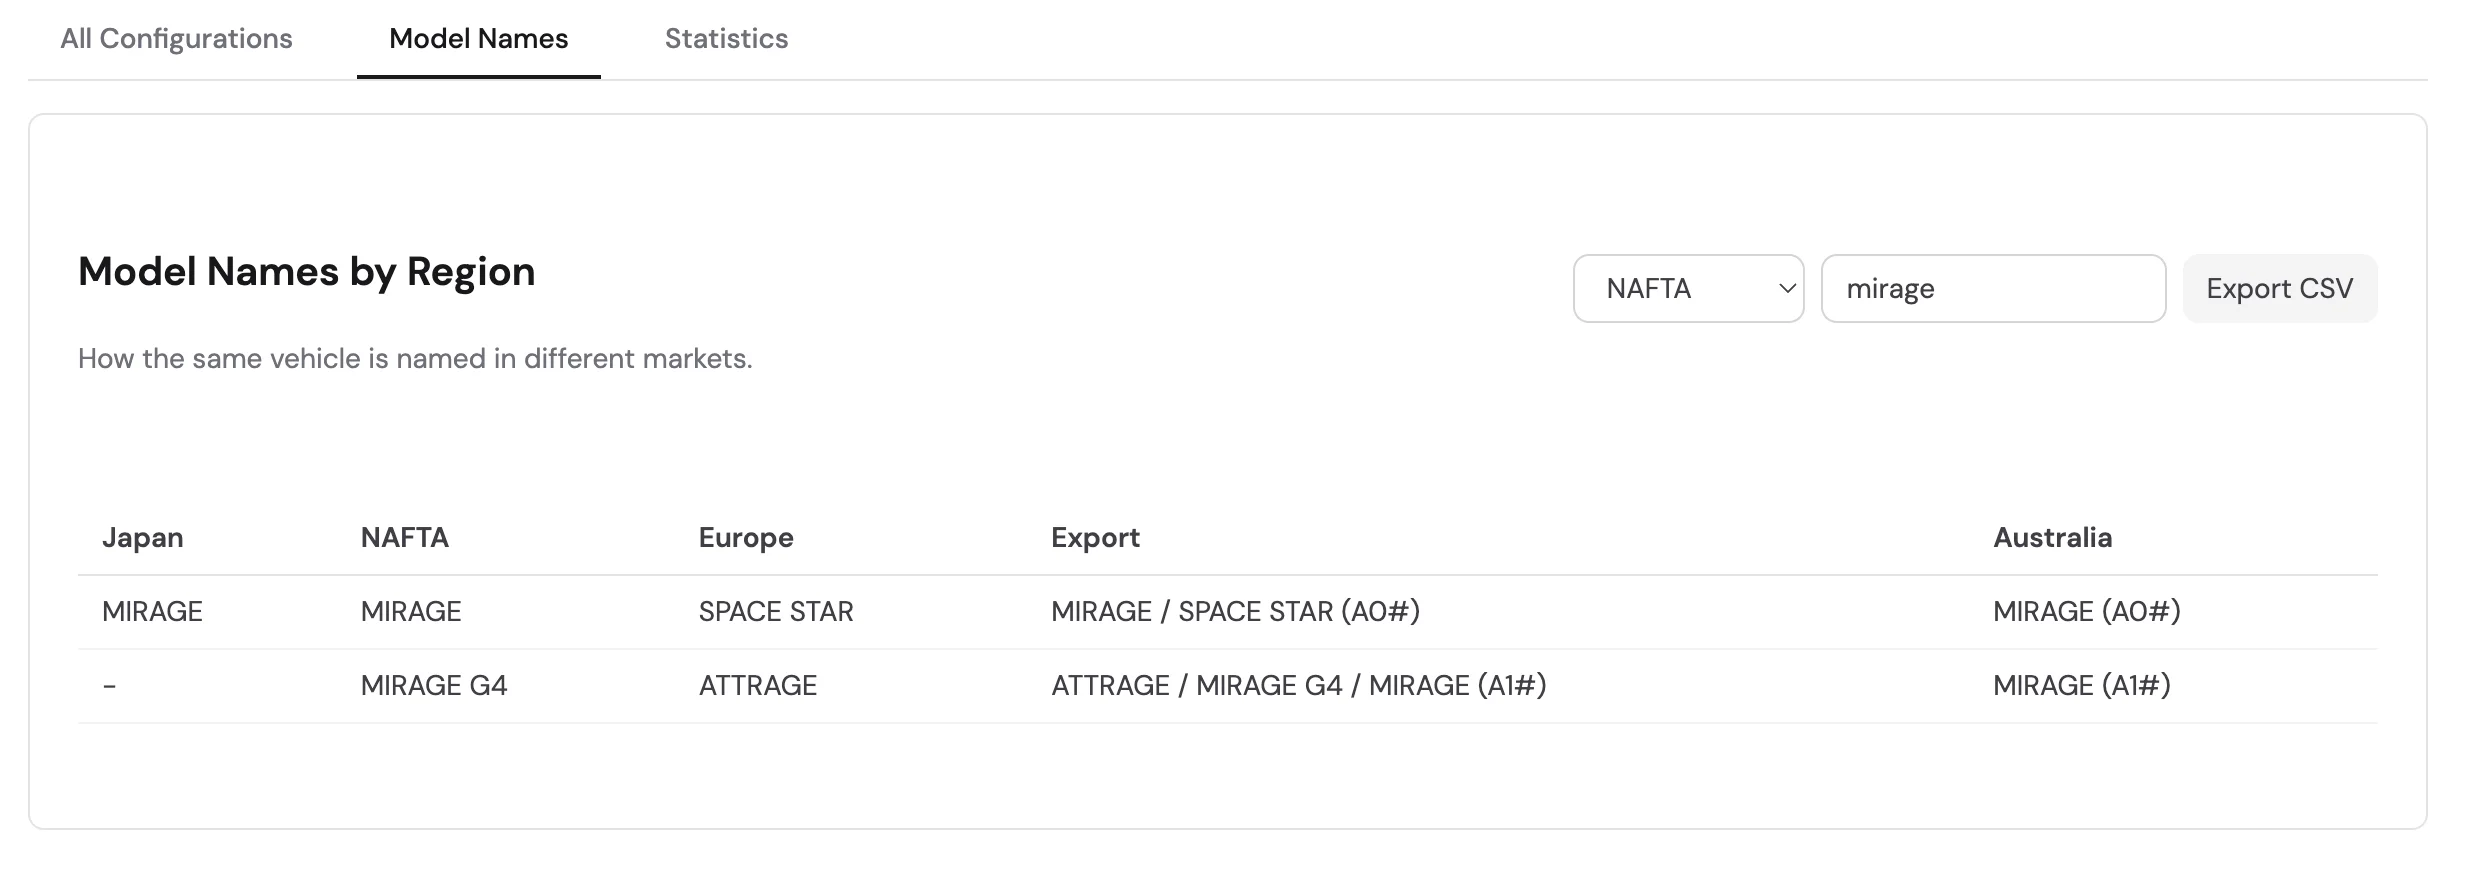Open the Statistics tab

coord(727,38)
